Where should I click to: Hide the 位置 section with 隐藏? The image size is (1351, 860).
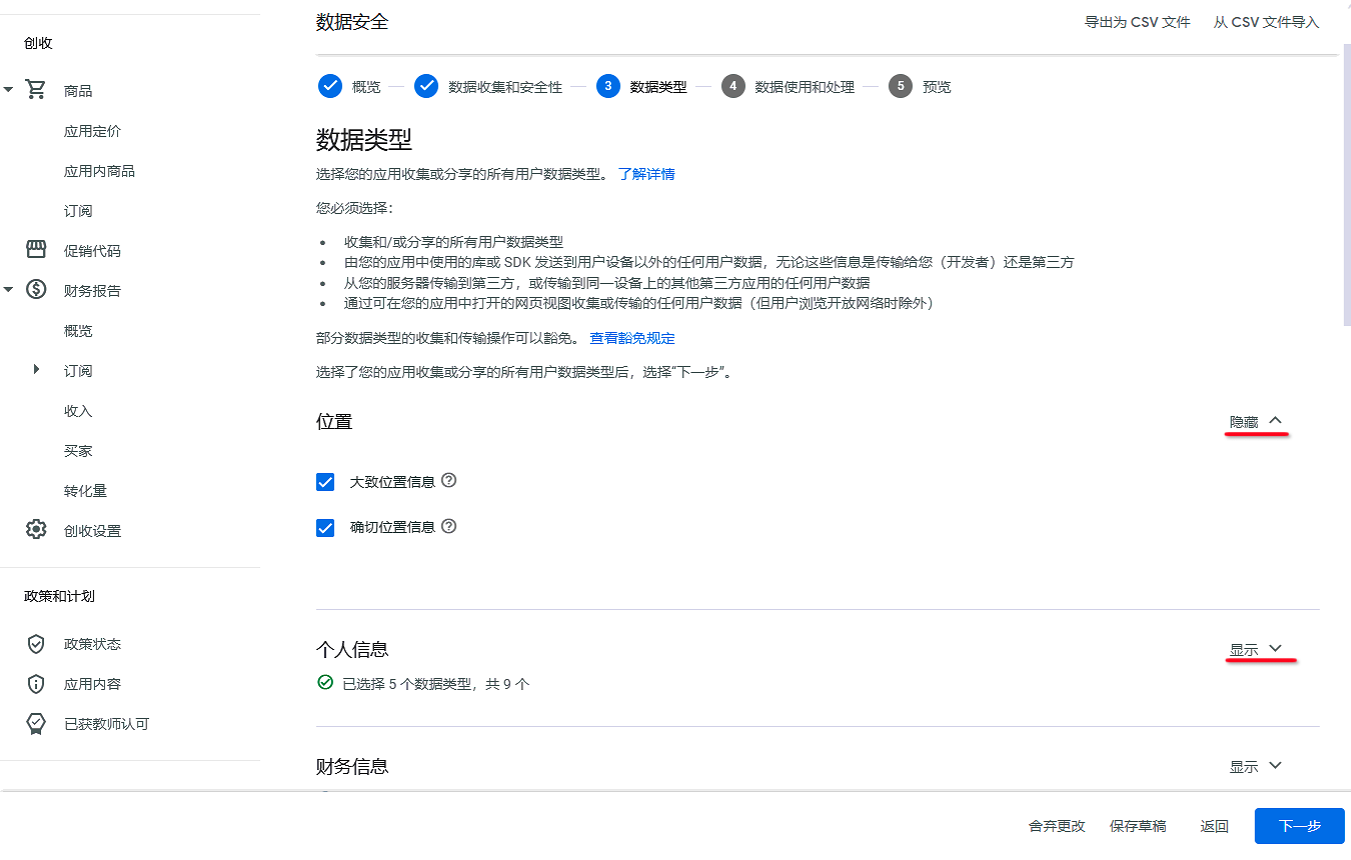tap(1256, 422)
